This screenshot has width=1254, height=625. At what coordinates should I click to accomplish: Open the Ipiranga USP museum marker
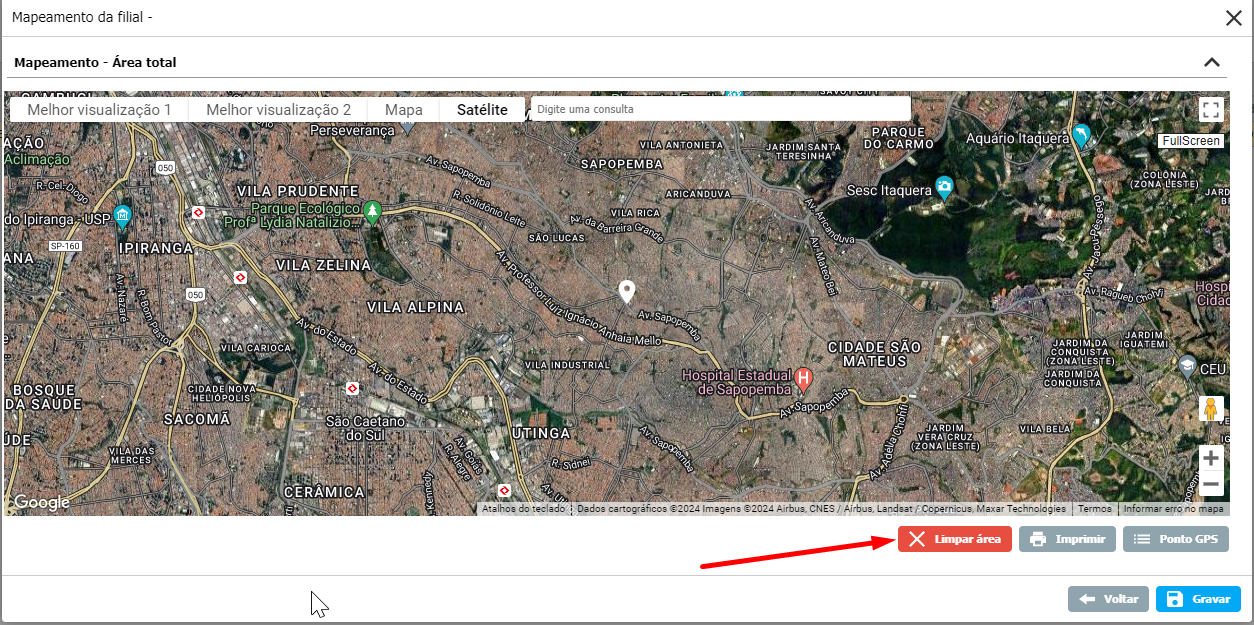pyautogui.click(x=122, y=216)
